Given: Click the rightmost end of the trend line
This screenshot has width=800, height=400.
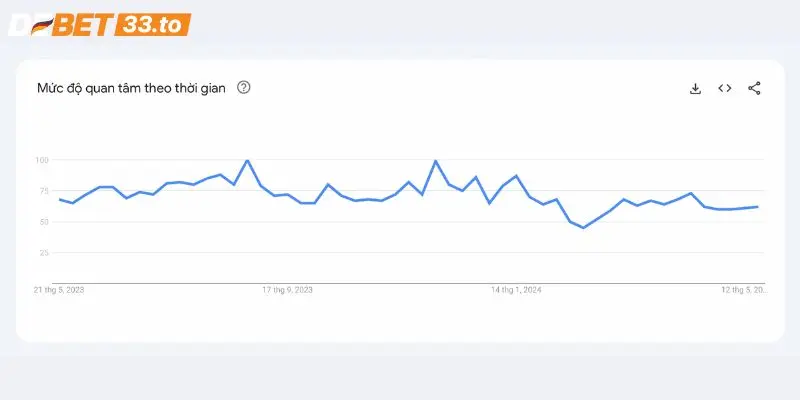Looking at the screenshot, I should point(758,207).
